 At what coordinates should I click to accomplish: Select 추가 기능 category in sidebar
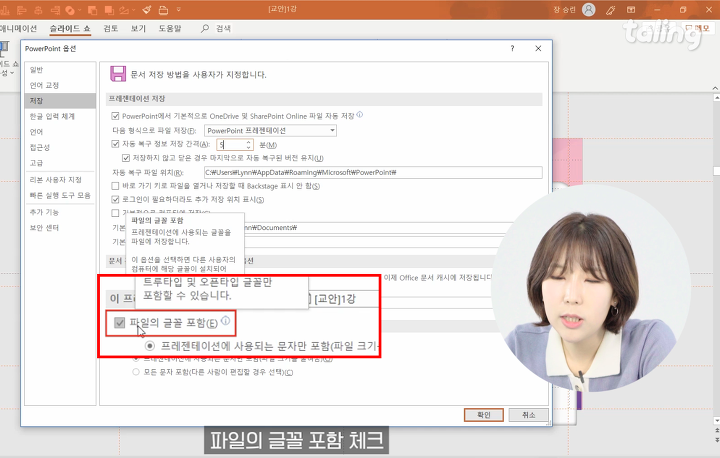(60, 212)
